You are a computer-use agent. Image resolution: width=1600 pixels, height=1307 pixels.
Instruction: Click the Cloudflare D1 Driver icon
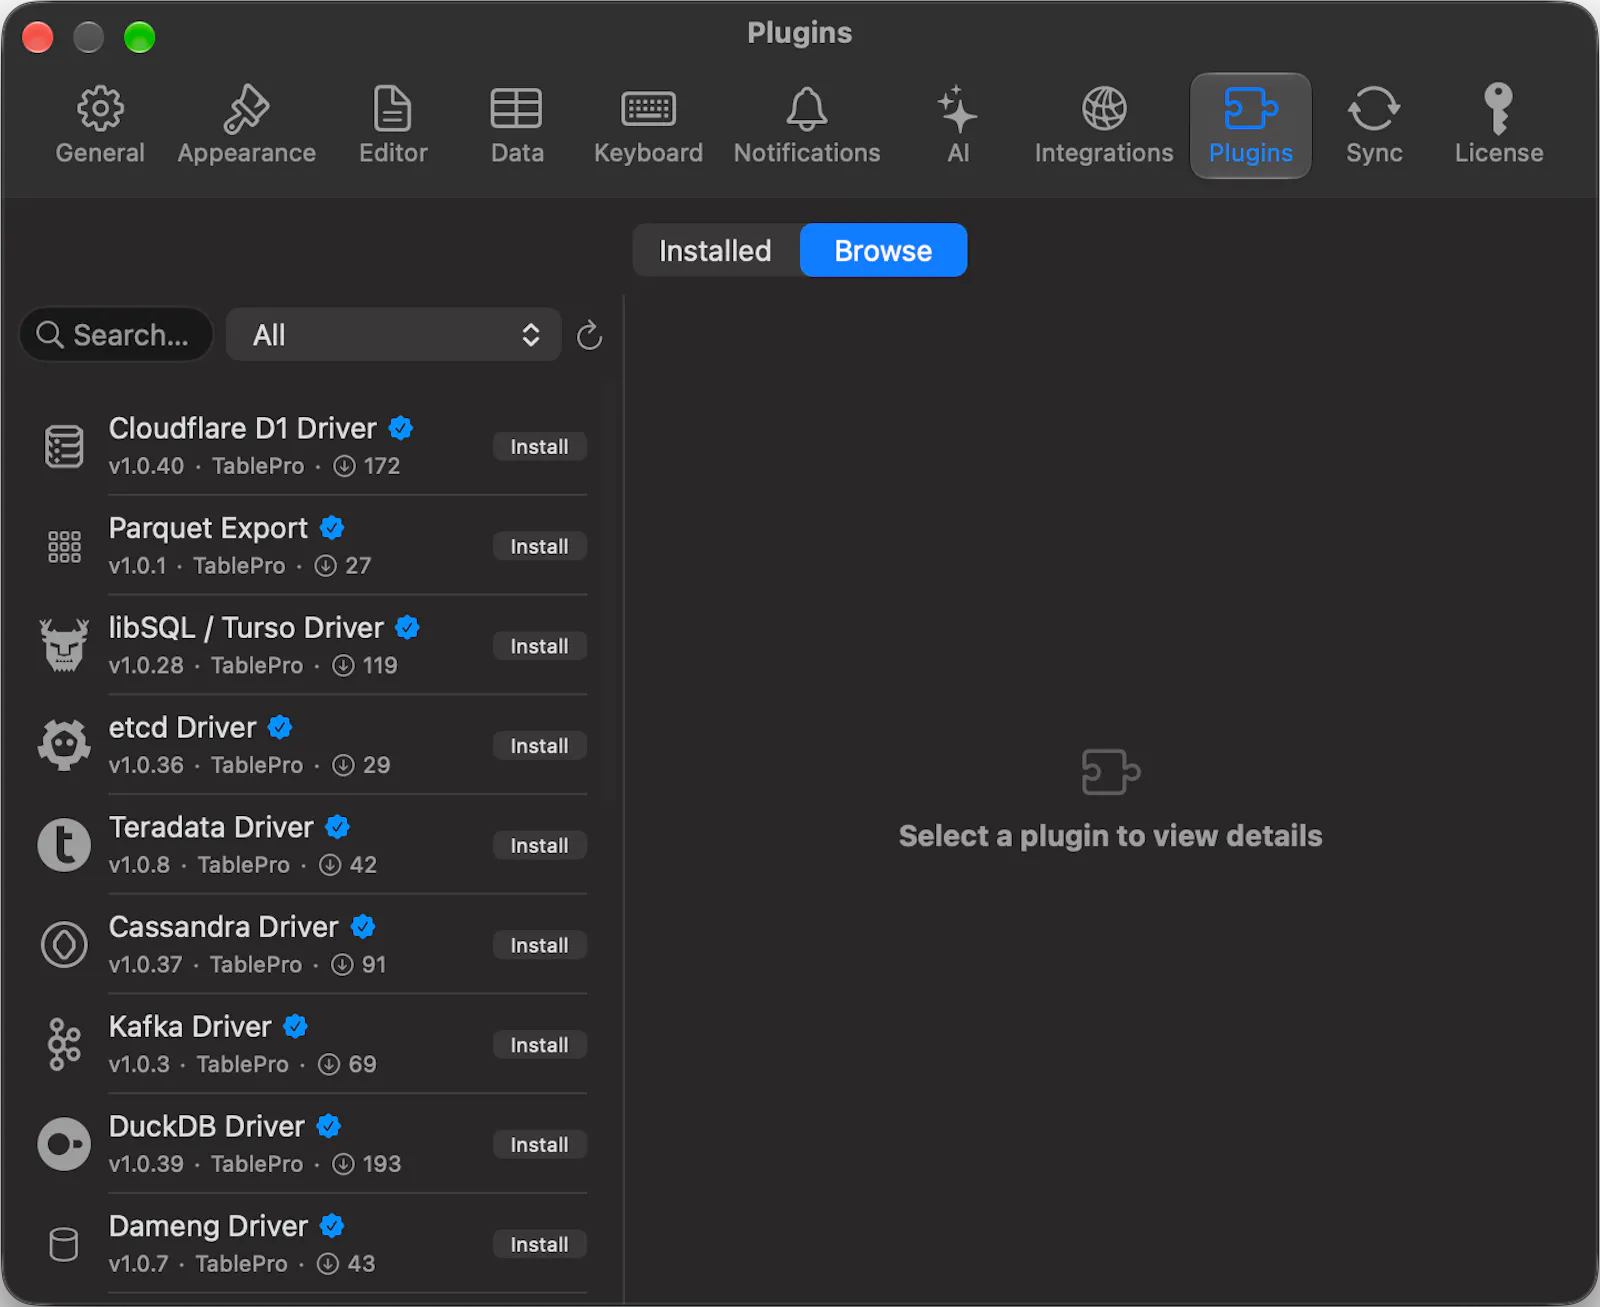[64, 446]
